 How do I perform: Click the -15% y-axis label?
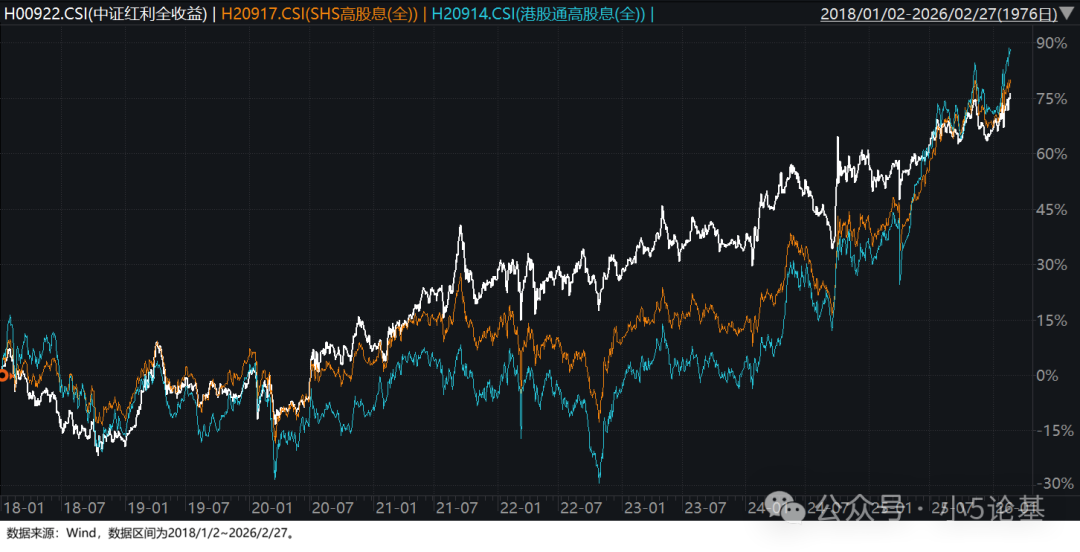click(x=1050, y=430)
